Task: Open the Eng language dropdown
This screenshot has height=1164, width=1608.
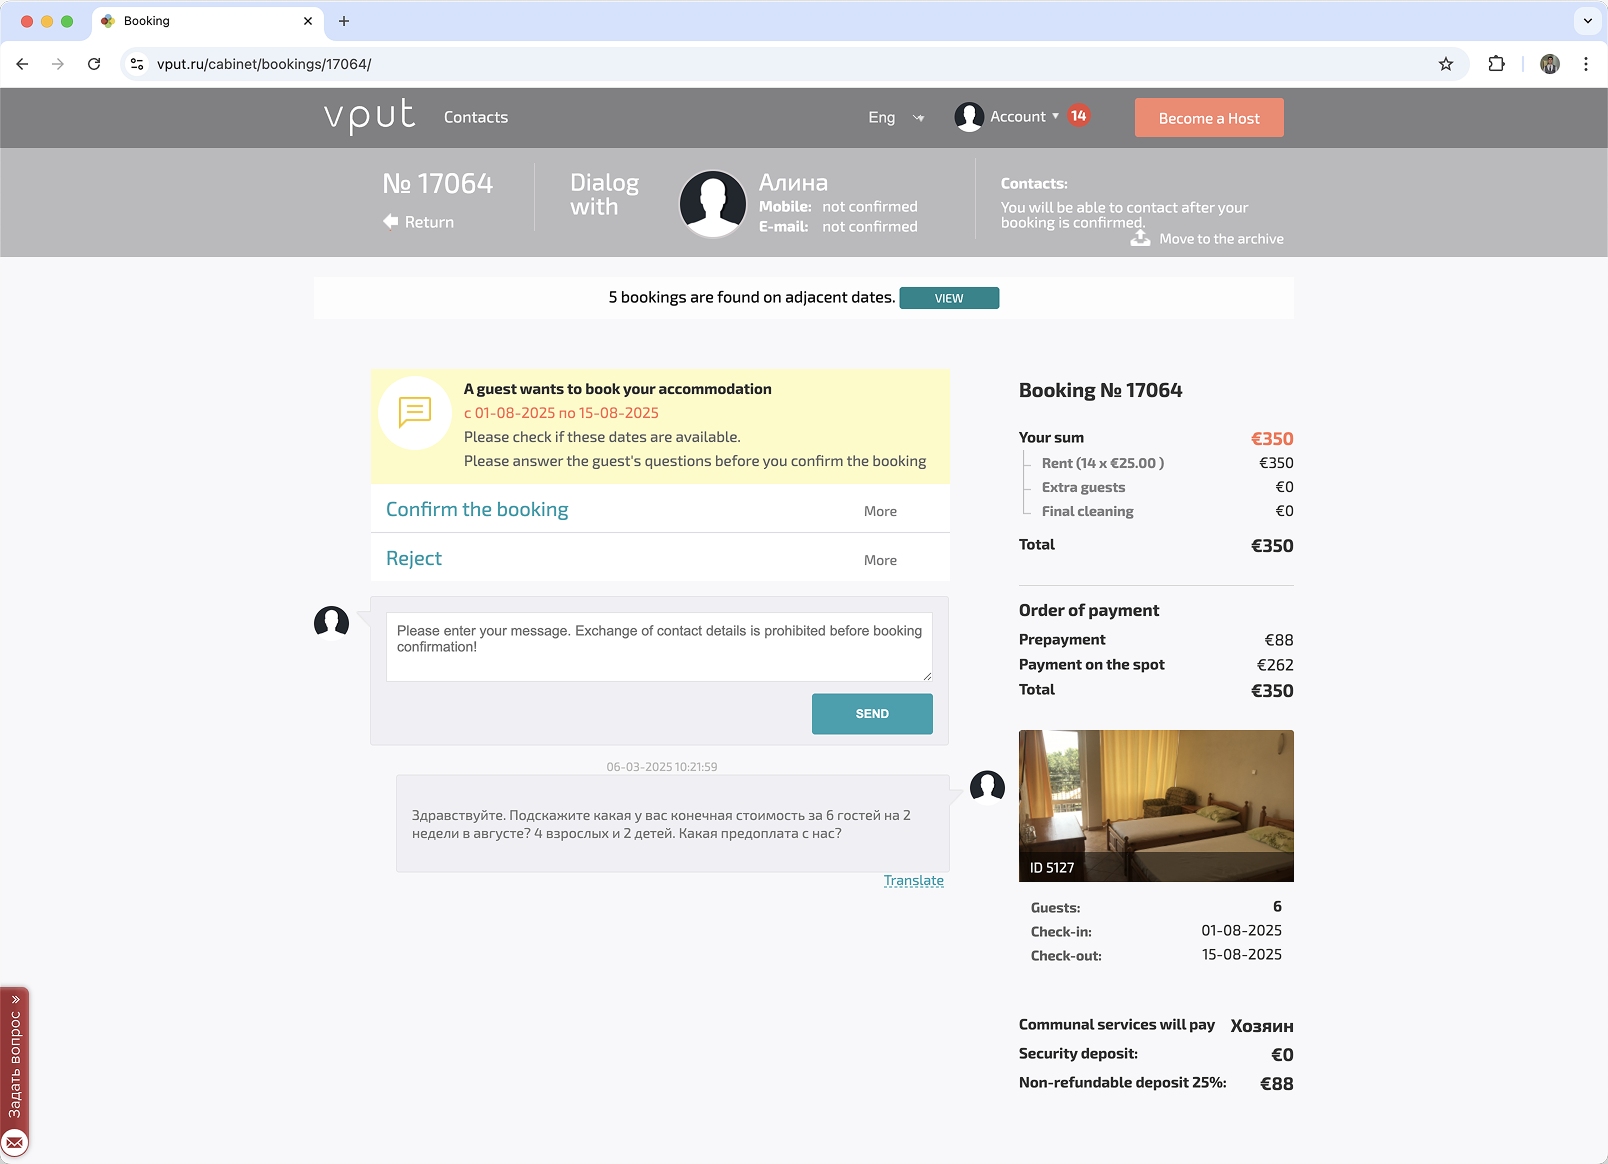Action: coord(895,118)
